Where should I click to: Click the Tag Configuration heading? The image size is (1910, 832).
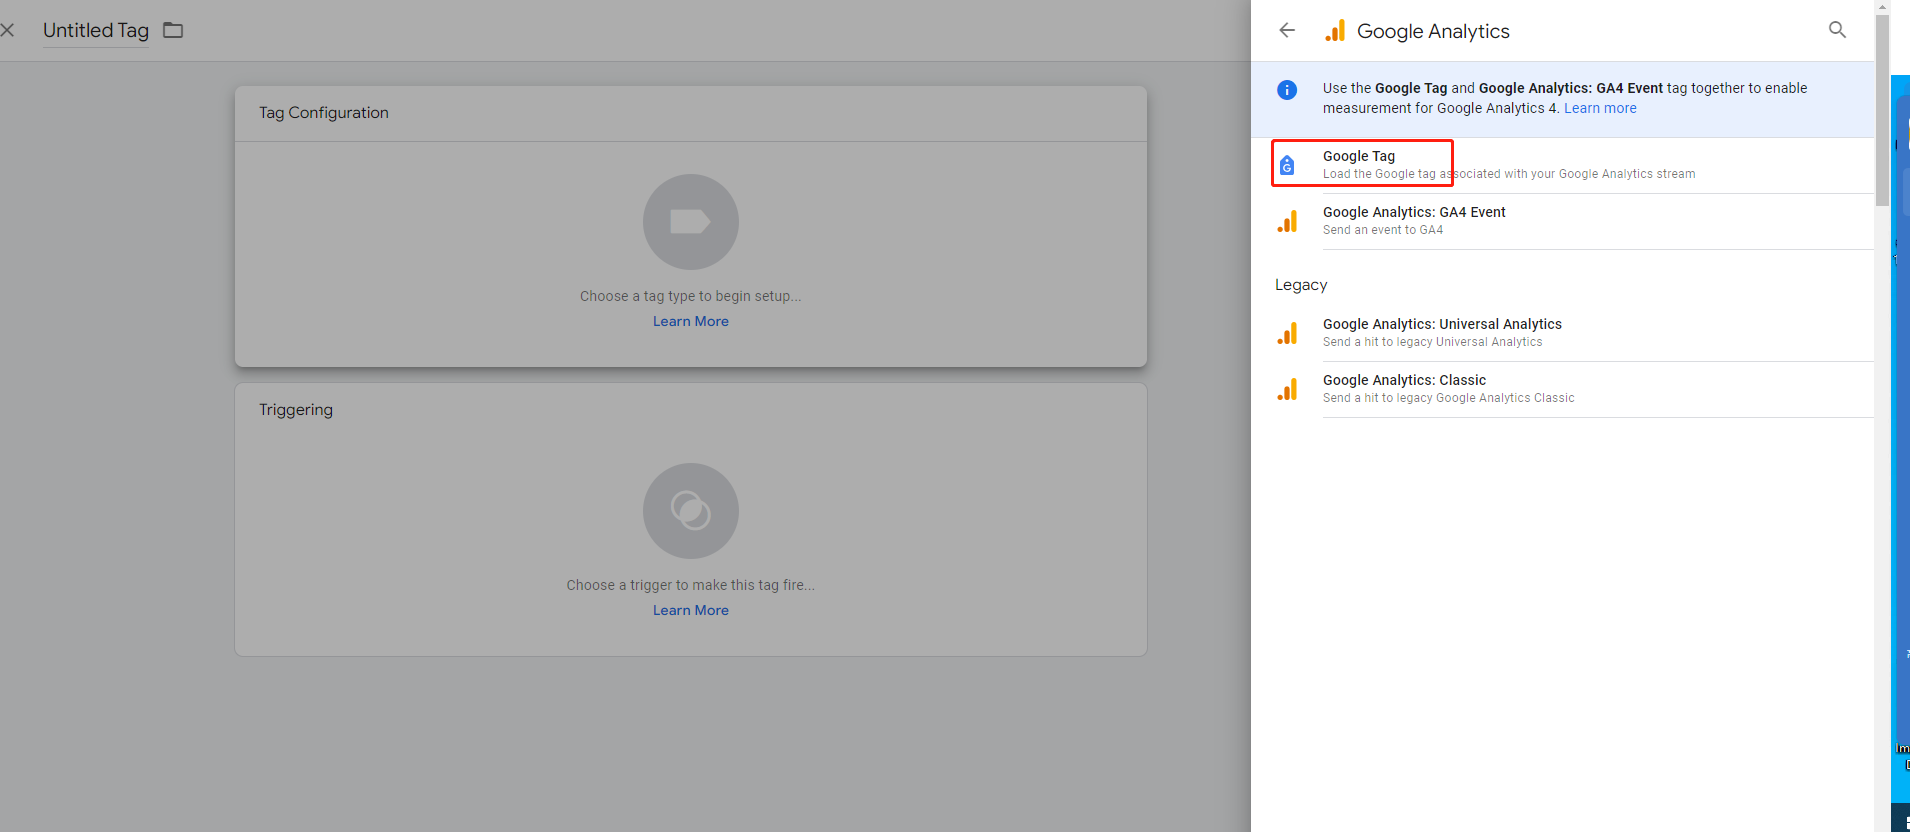click(323, 113)
